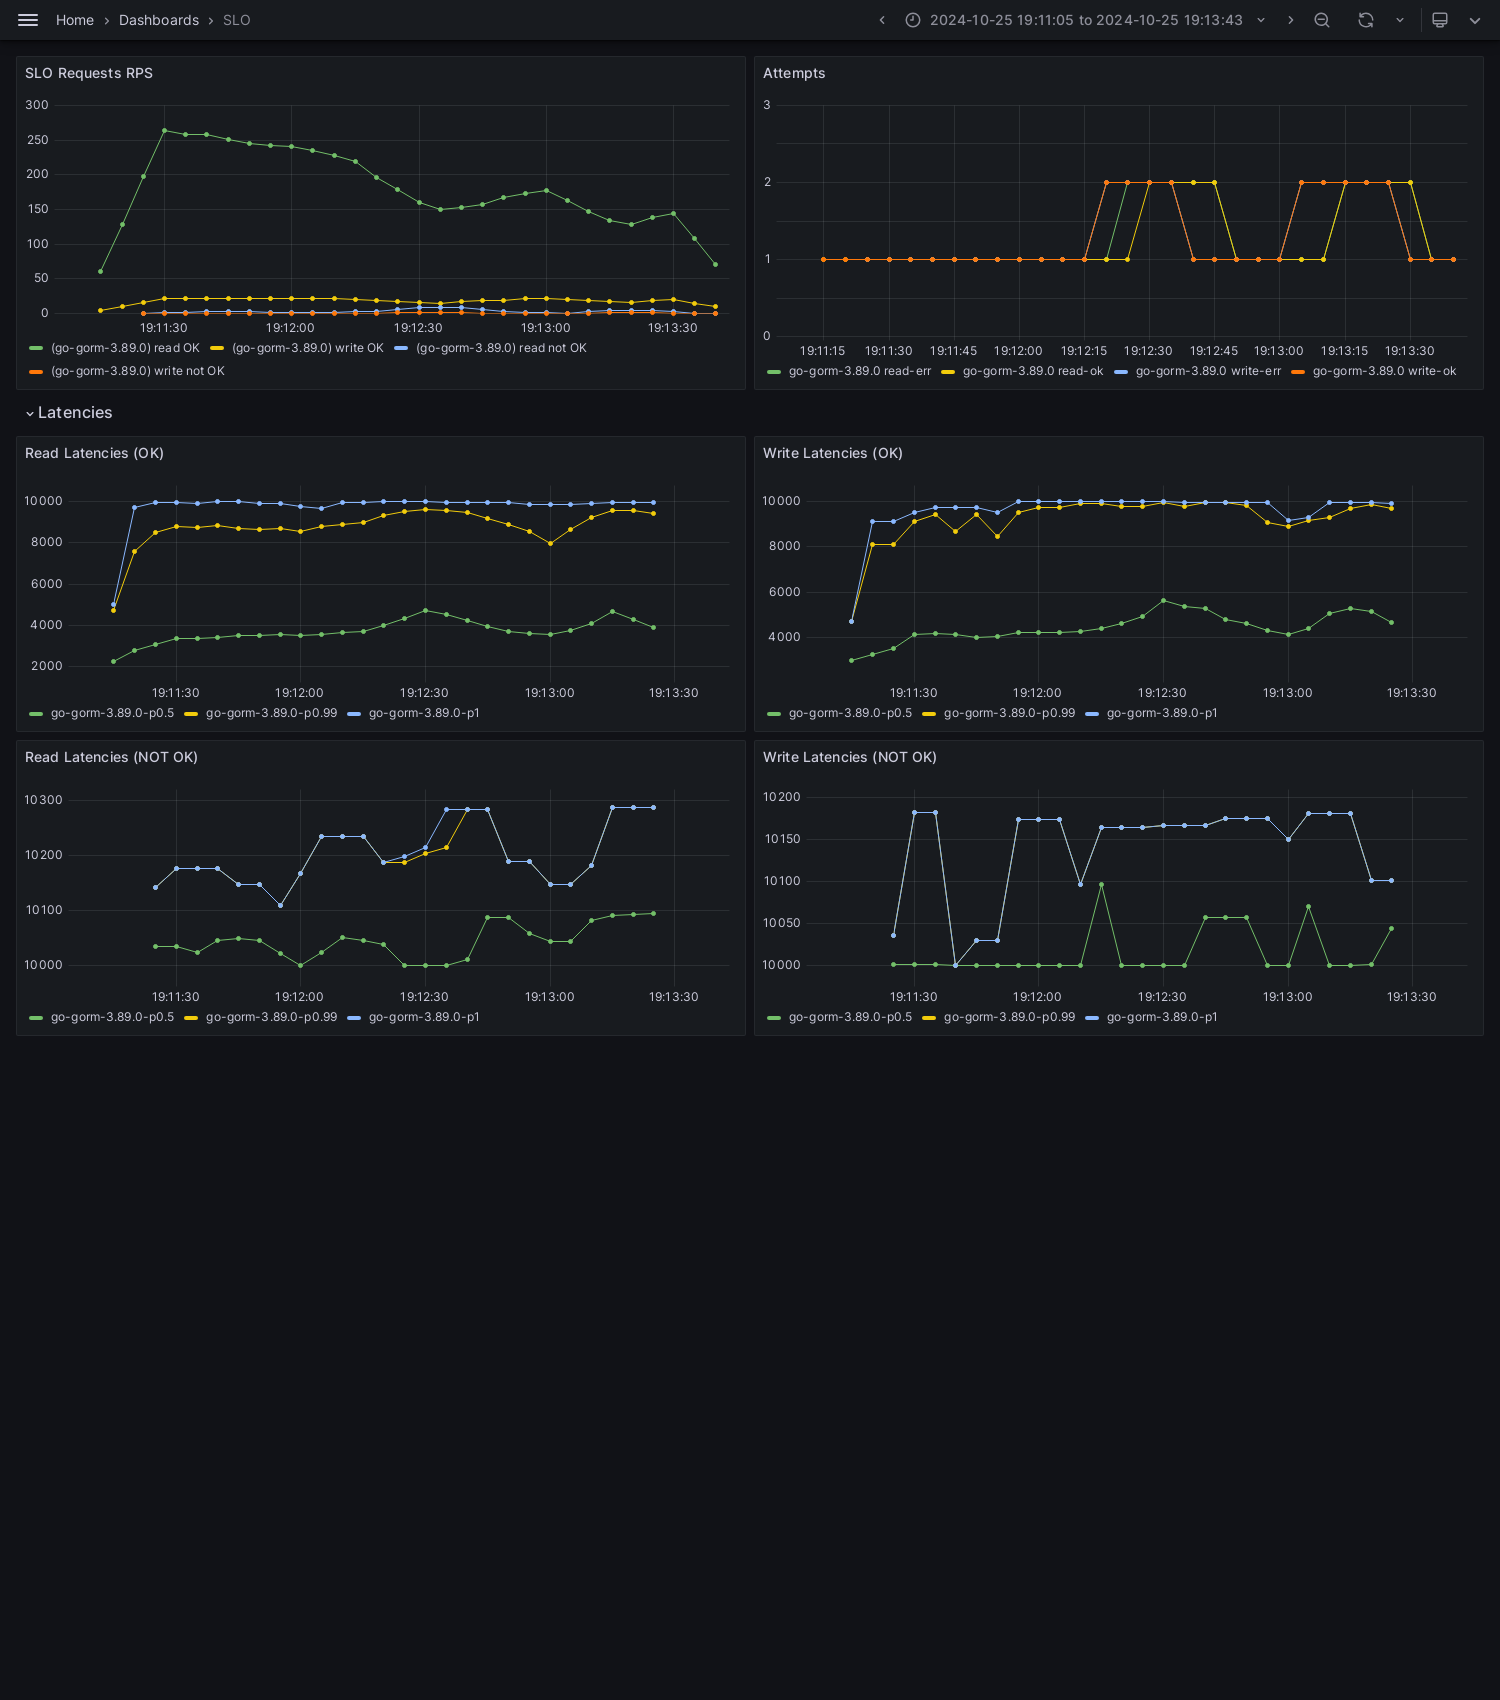Toggle p0.5 series in Read Latencies (OK)
The height and width of the screenshot is (1700, 1500).
point(112,713)
